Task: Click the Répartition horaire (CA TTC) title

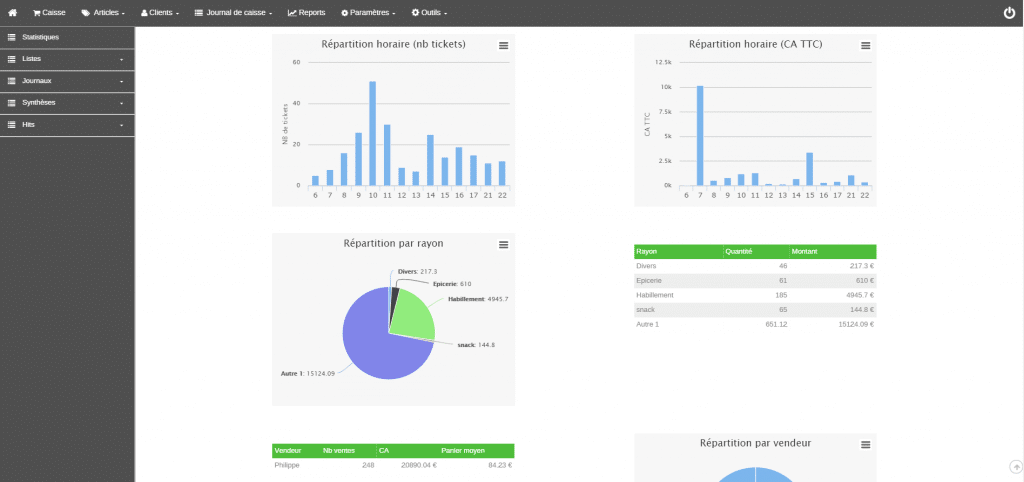Action: click(756, 44)
